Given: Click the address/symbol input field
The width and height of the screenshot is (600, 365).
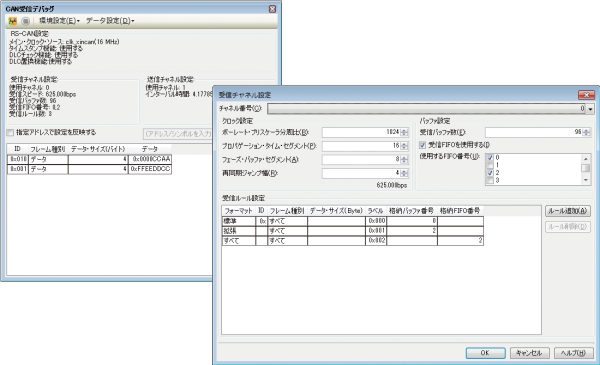Looking at the screenshot, I should (x=178, y=134).
